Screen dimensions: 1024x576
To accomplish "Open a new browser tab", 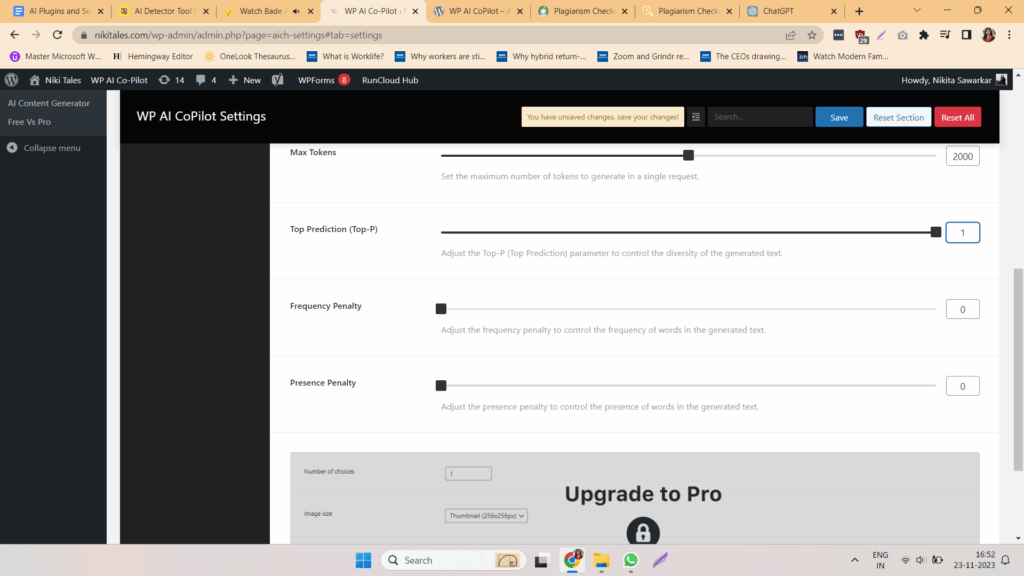I will (x=859, y=11).
